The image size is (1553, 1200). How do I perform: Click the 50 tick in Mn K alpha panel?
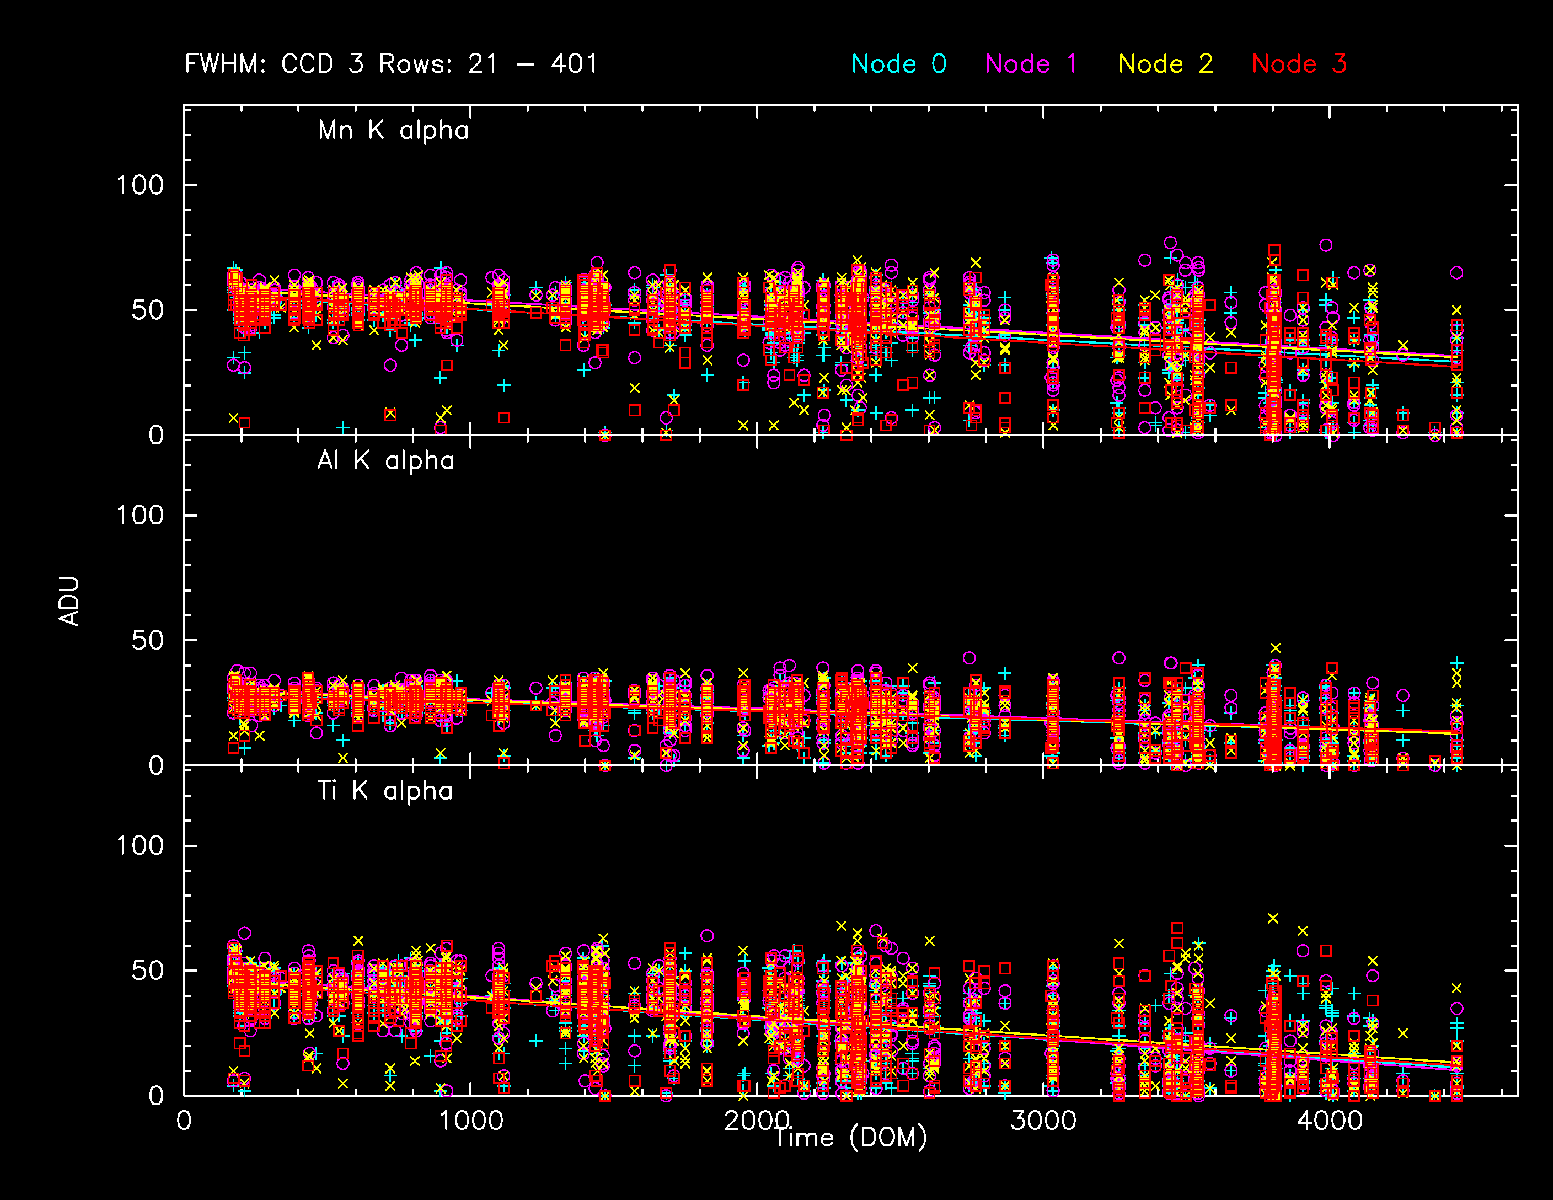[x=148, y=310]
